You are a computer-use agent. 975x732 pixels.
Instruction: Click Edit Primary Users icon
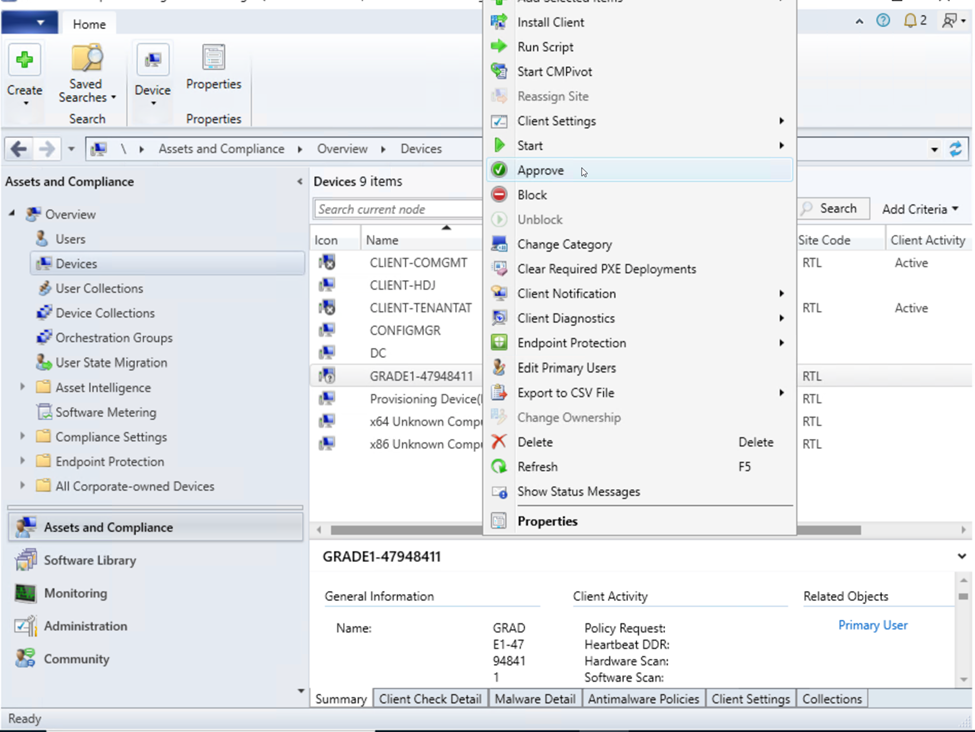tap(499, 368)
